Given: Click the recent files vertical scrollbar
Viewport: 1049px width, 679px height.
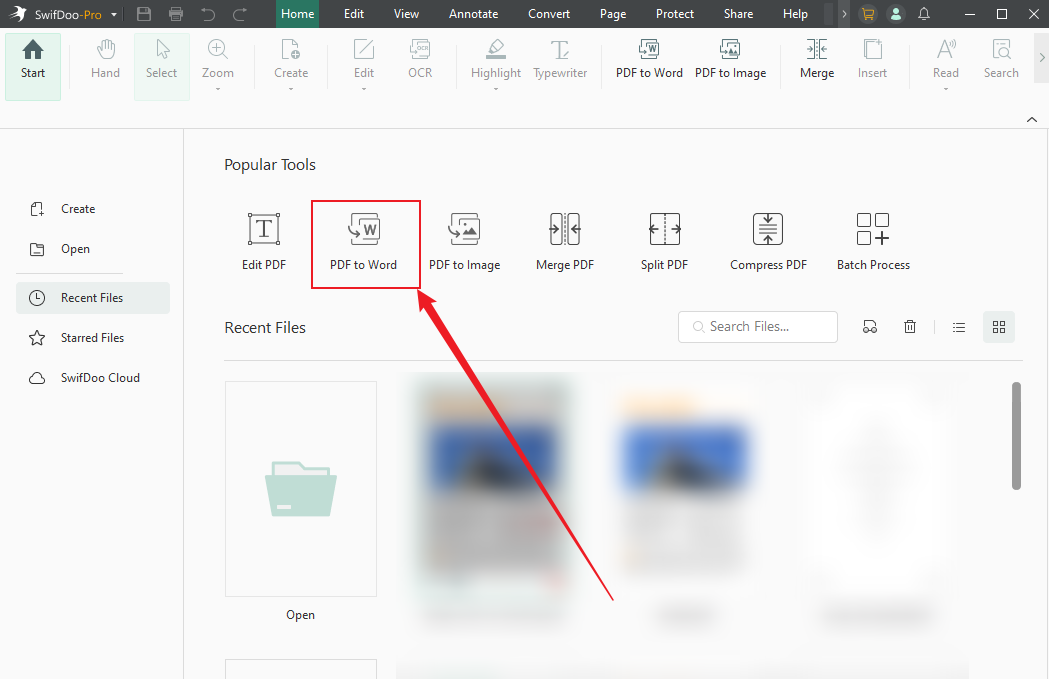Looking at the screenshot, I should pyautogui.click(x=1016, y=435).
